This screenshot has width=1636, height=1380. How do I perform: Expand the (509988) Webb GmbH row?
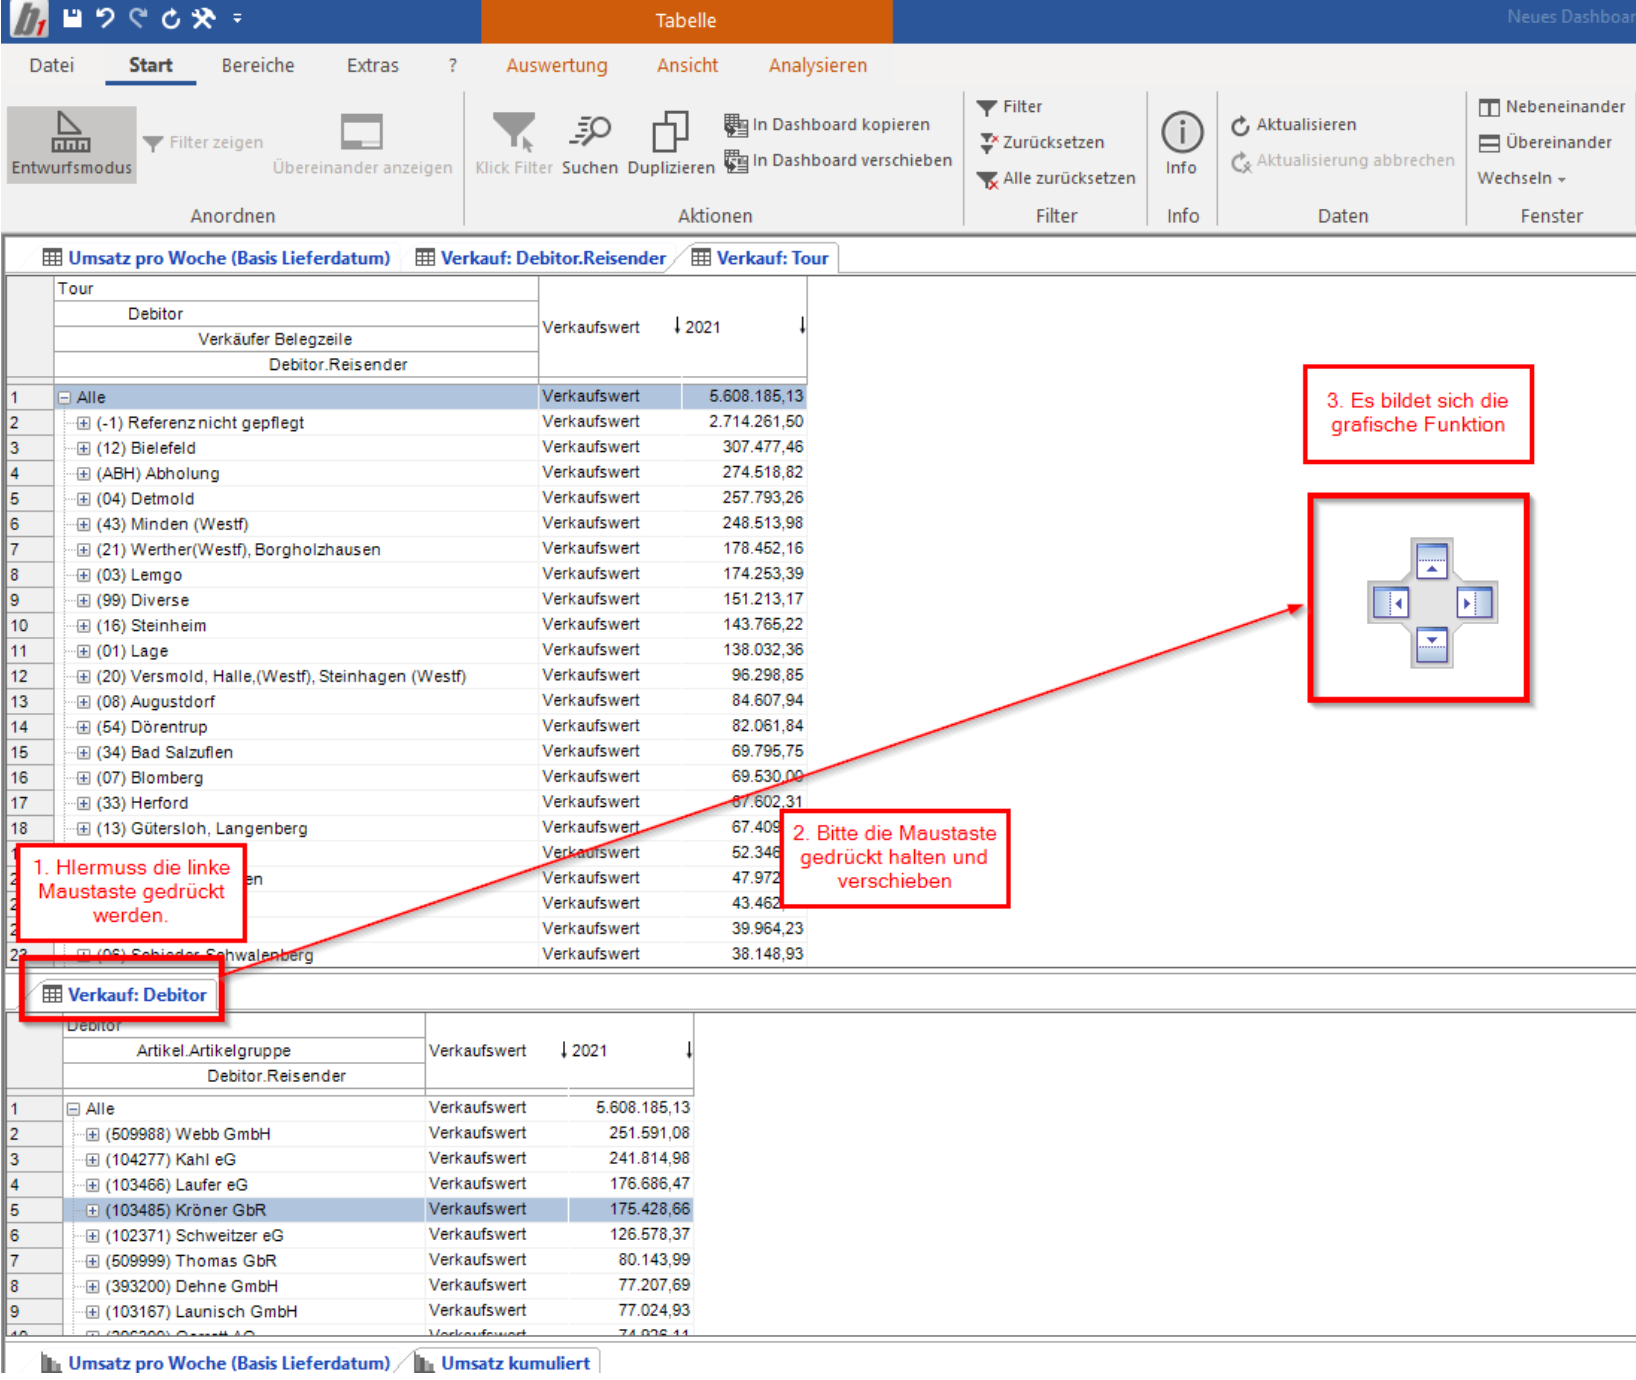point(92,1134)
